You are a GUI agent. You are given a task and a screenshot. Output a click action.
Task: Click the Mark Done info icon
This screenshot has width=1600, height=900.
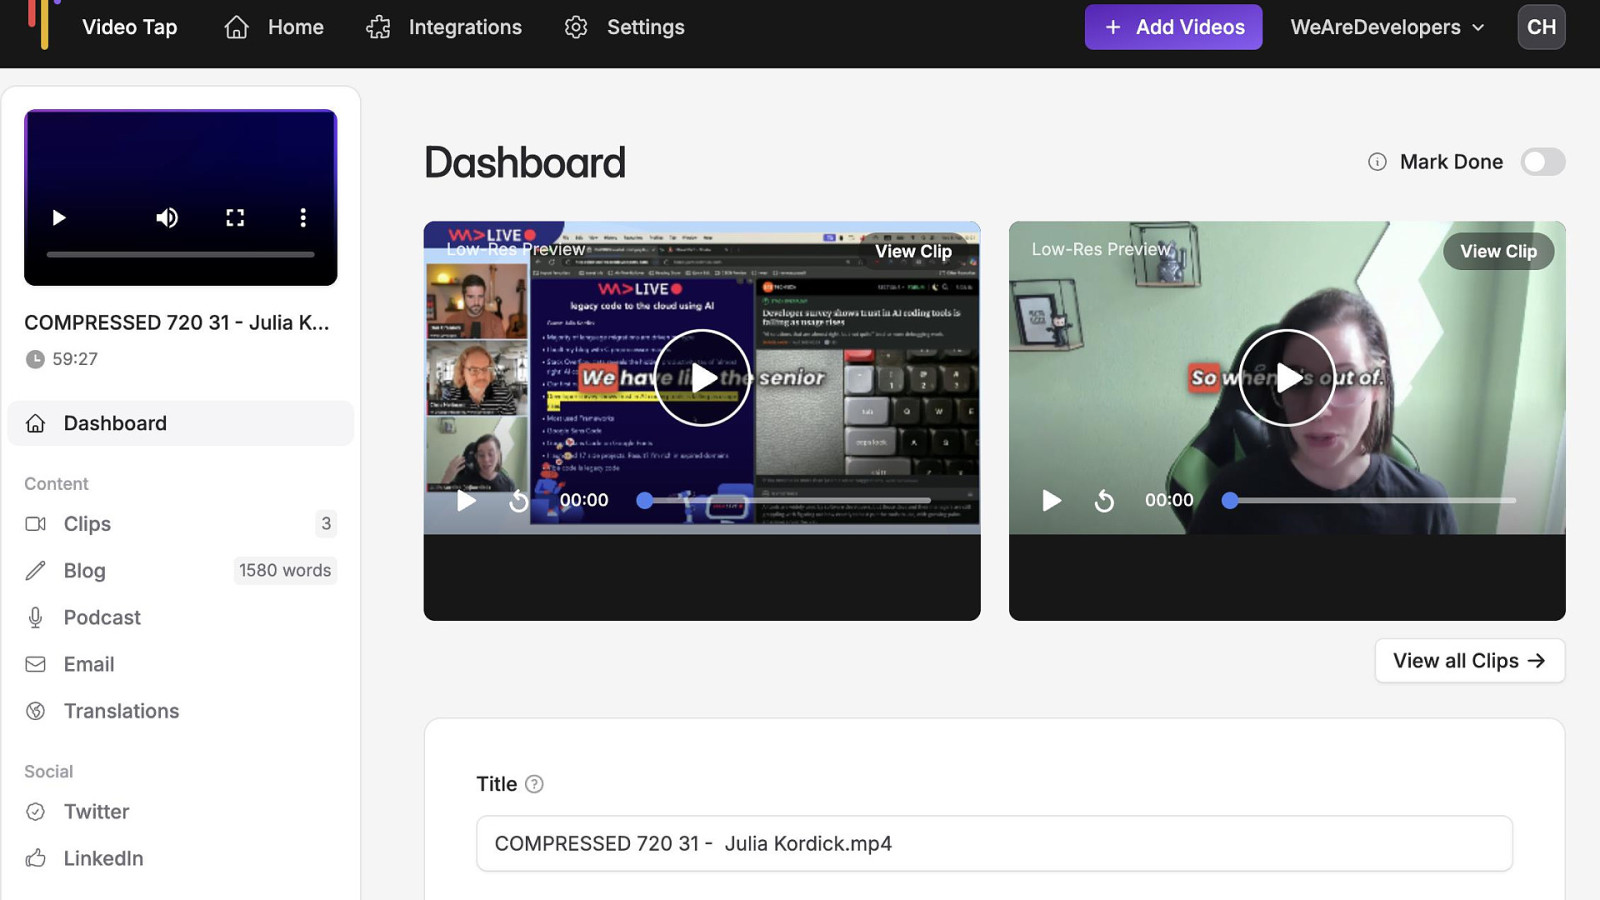(1377, 162)
